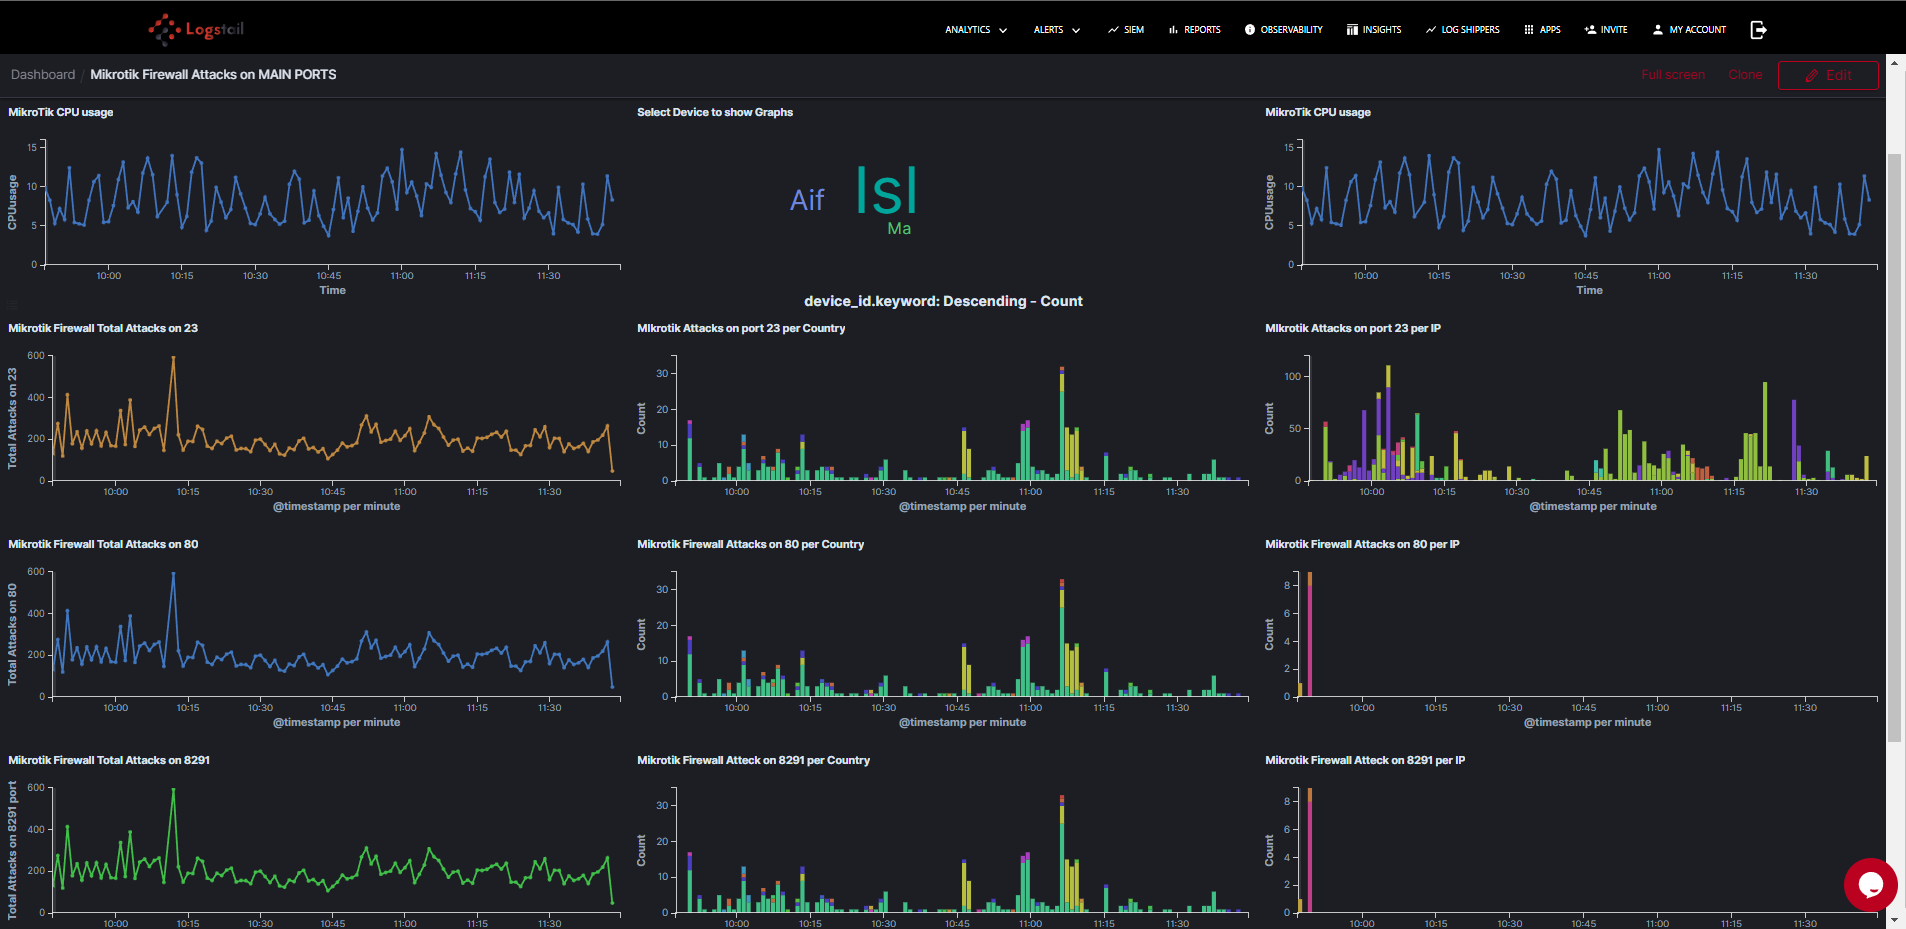The height and width of the screenshot is (929, 1906).
Task: Click the scrollbar up arrow
Action: (x=1894, y=63)
